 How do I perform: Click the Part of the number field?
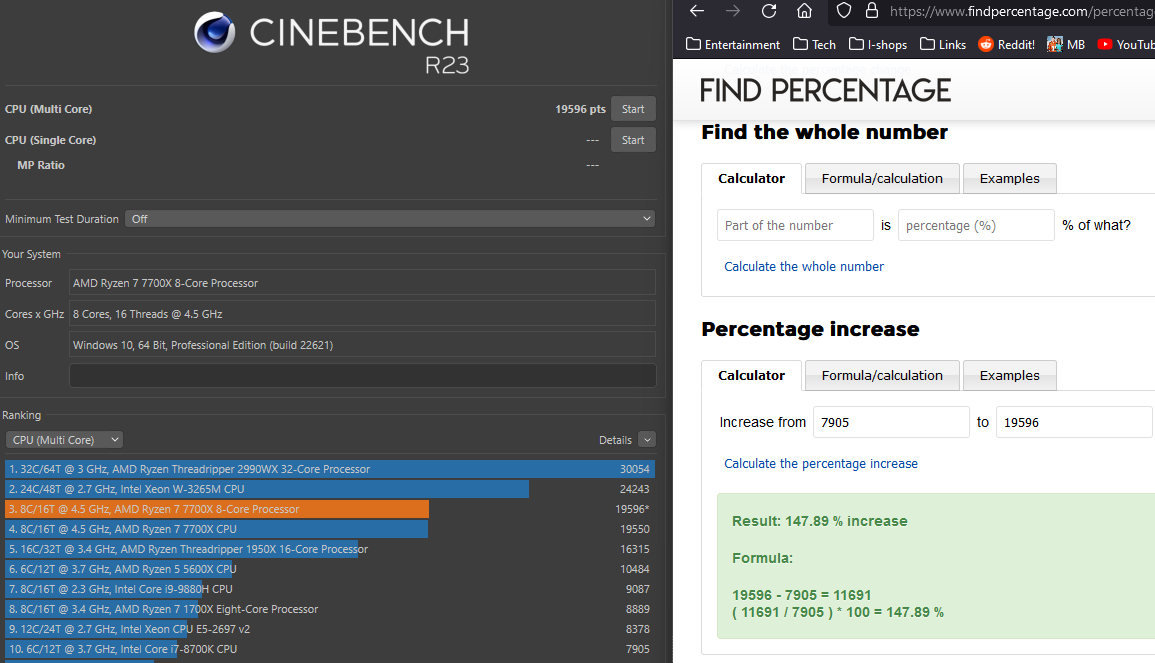click(x=796, y=225)
